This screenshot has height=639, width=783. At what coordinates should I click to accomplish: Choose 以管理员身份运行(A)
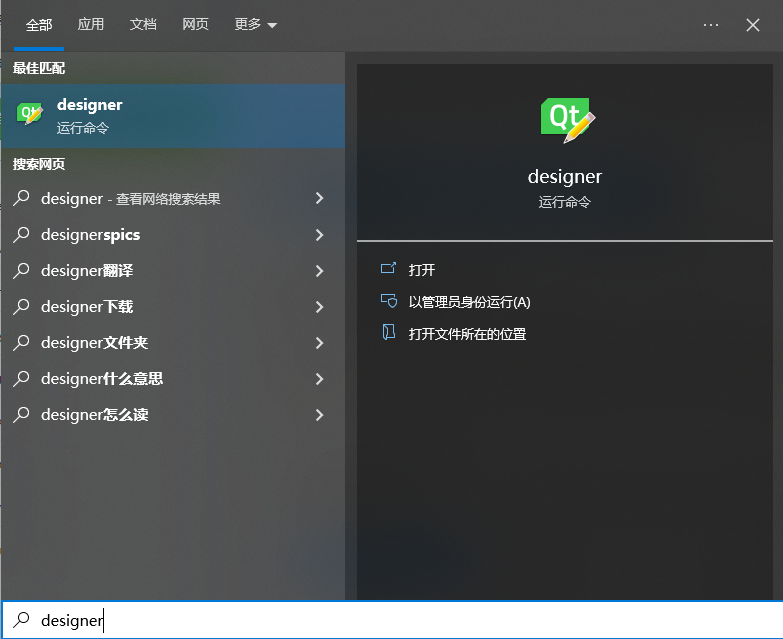(x=469, y=302)
